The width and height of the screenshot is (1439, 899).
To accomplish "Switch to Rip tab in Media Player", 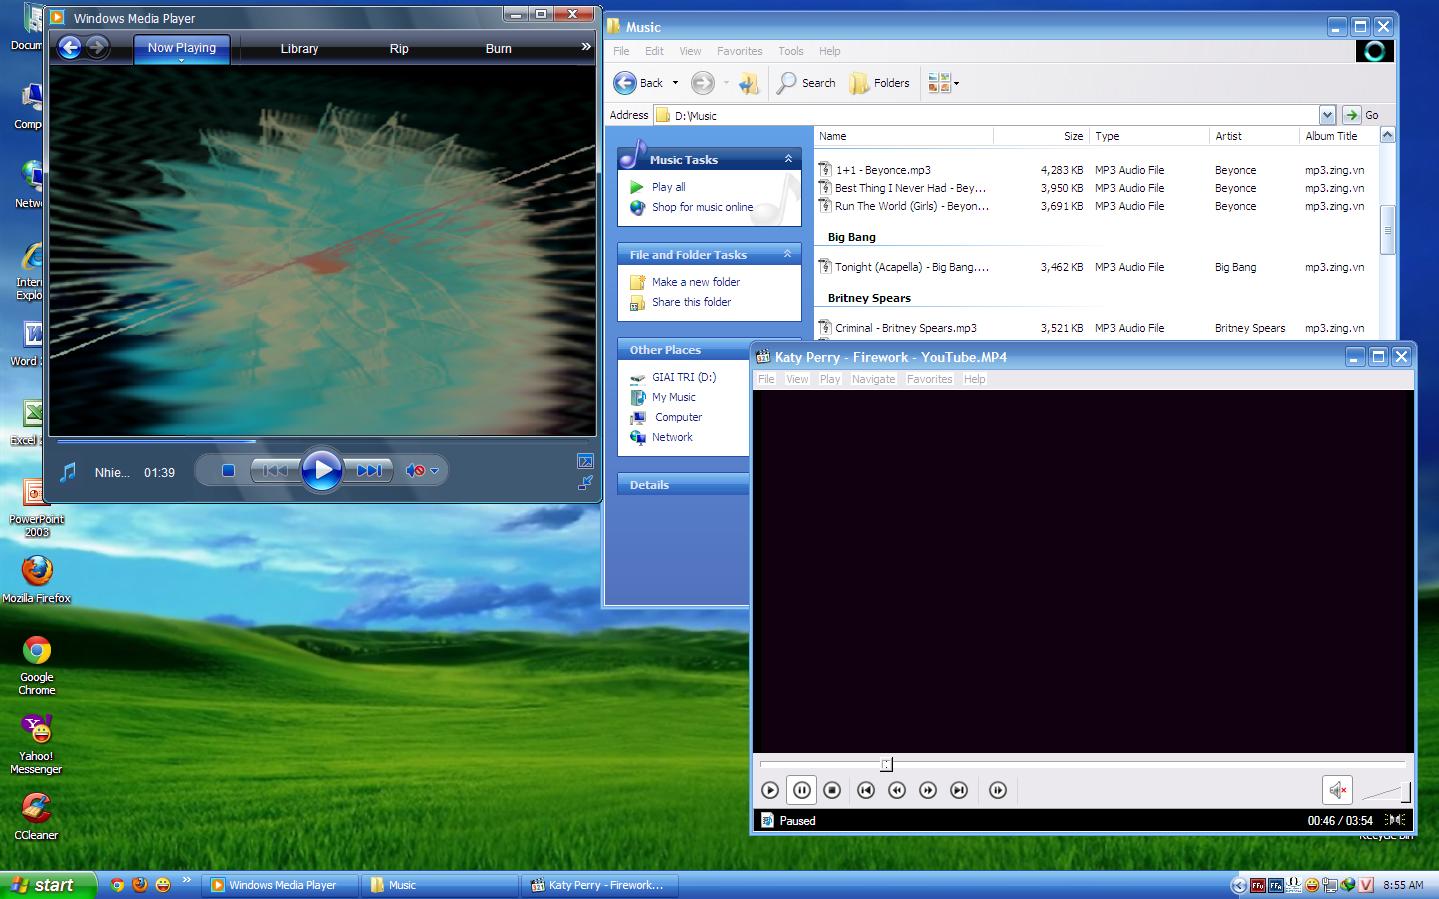I will pos(399,48).
